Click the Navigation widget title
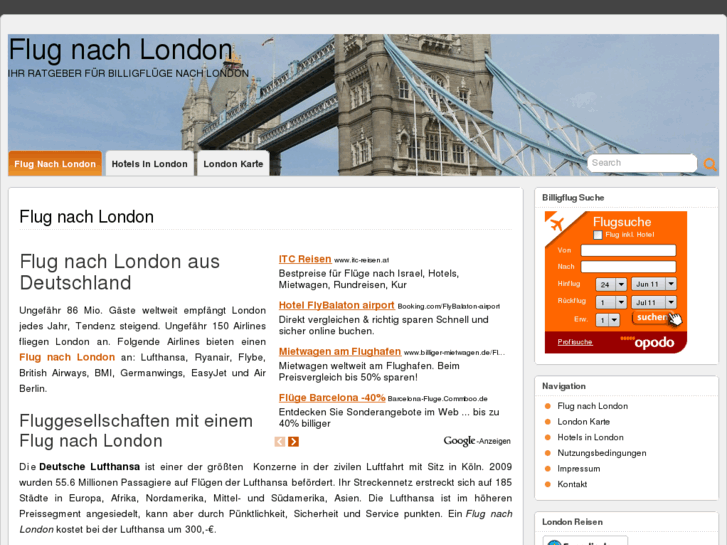Image resolution: width=727 pixels, height=545 pixels. click(x=564, y=386)
